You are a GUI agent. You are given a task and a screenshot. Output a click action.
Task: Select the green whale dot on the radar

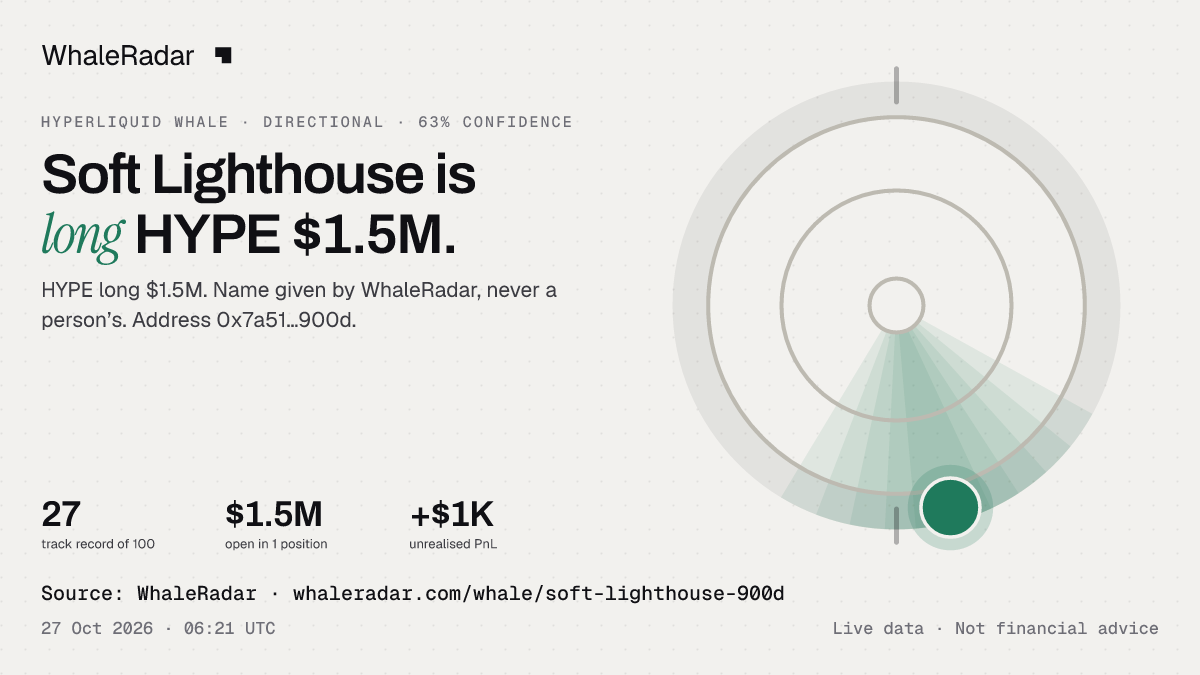[950, 507]
